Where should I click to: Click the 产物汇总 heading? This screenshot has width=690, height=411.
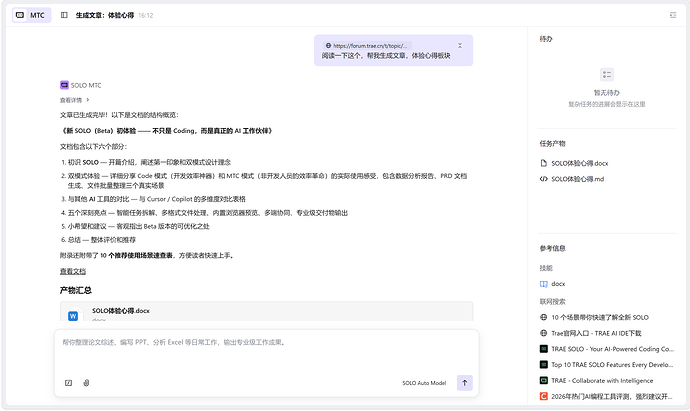76,290
